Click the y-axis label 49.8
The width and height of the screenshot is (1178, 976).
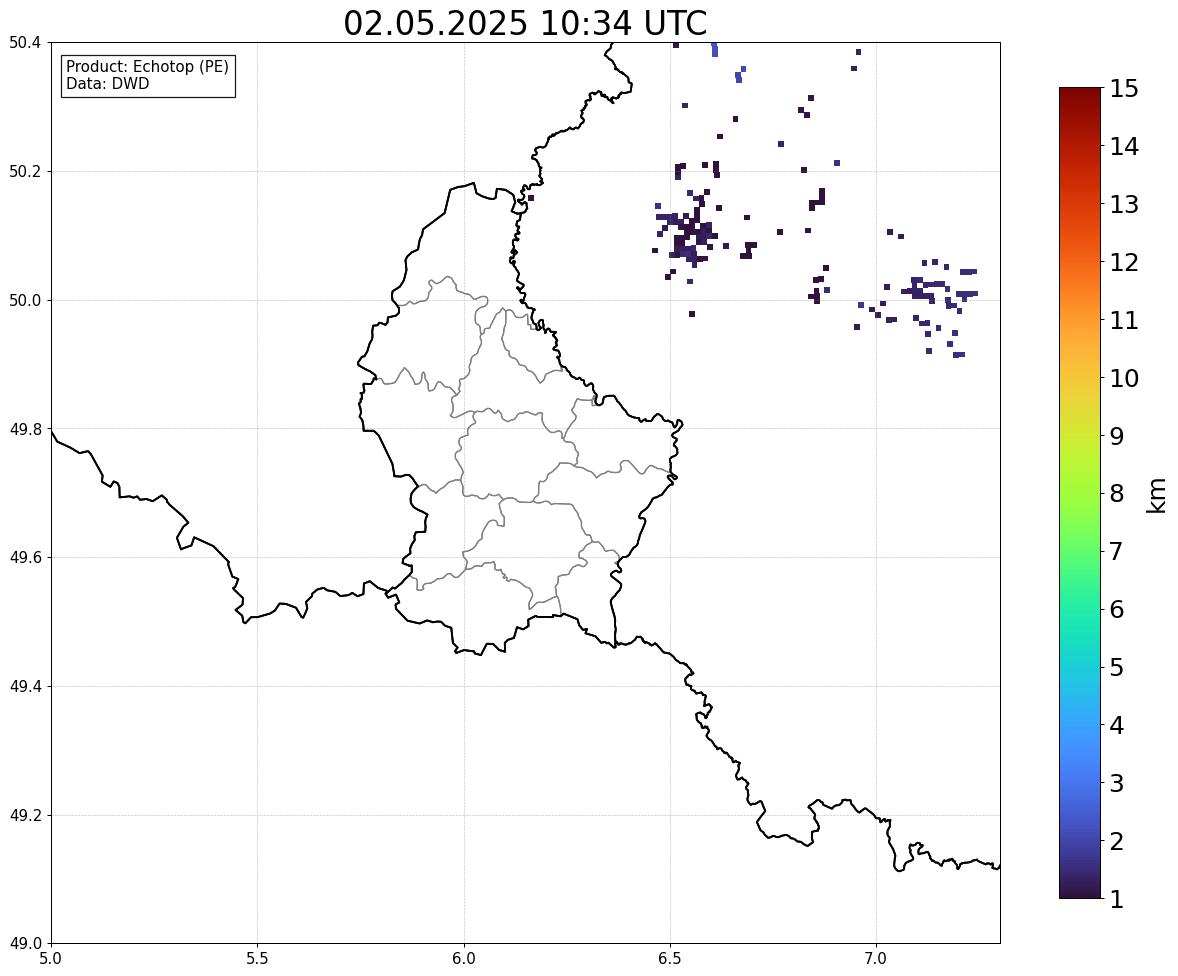(x=26, y=429)
